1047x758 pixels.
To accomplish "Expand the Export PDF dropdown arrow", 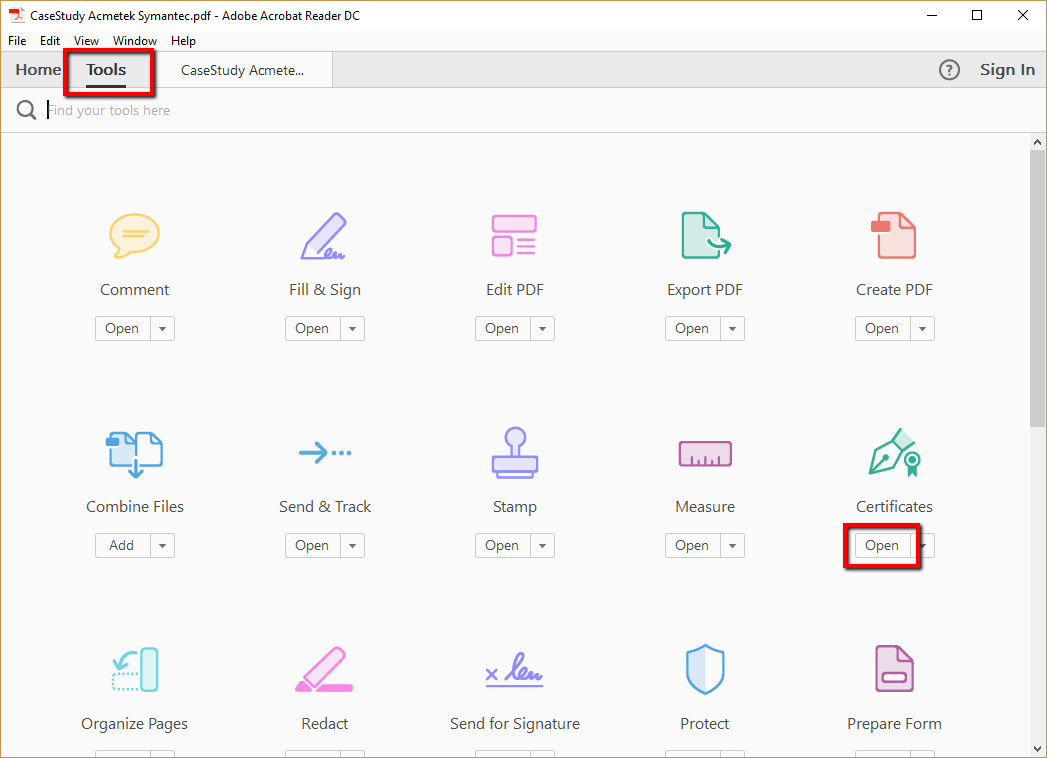I will pyautogui.click(x=732, y=329).
